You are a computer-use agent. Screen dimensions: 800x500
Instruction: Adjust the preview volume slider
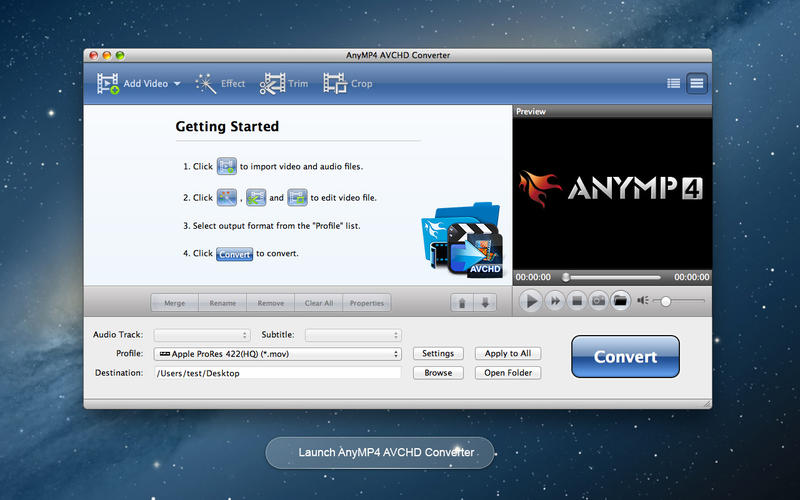(664, 300)
